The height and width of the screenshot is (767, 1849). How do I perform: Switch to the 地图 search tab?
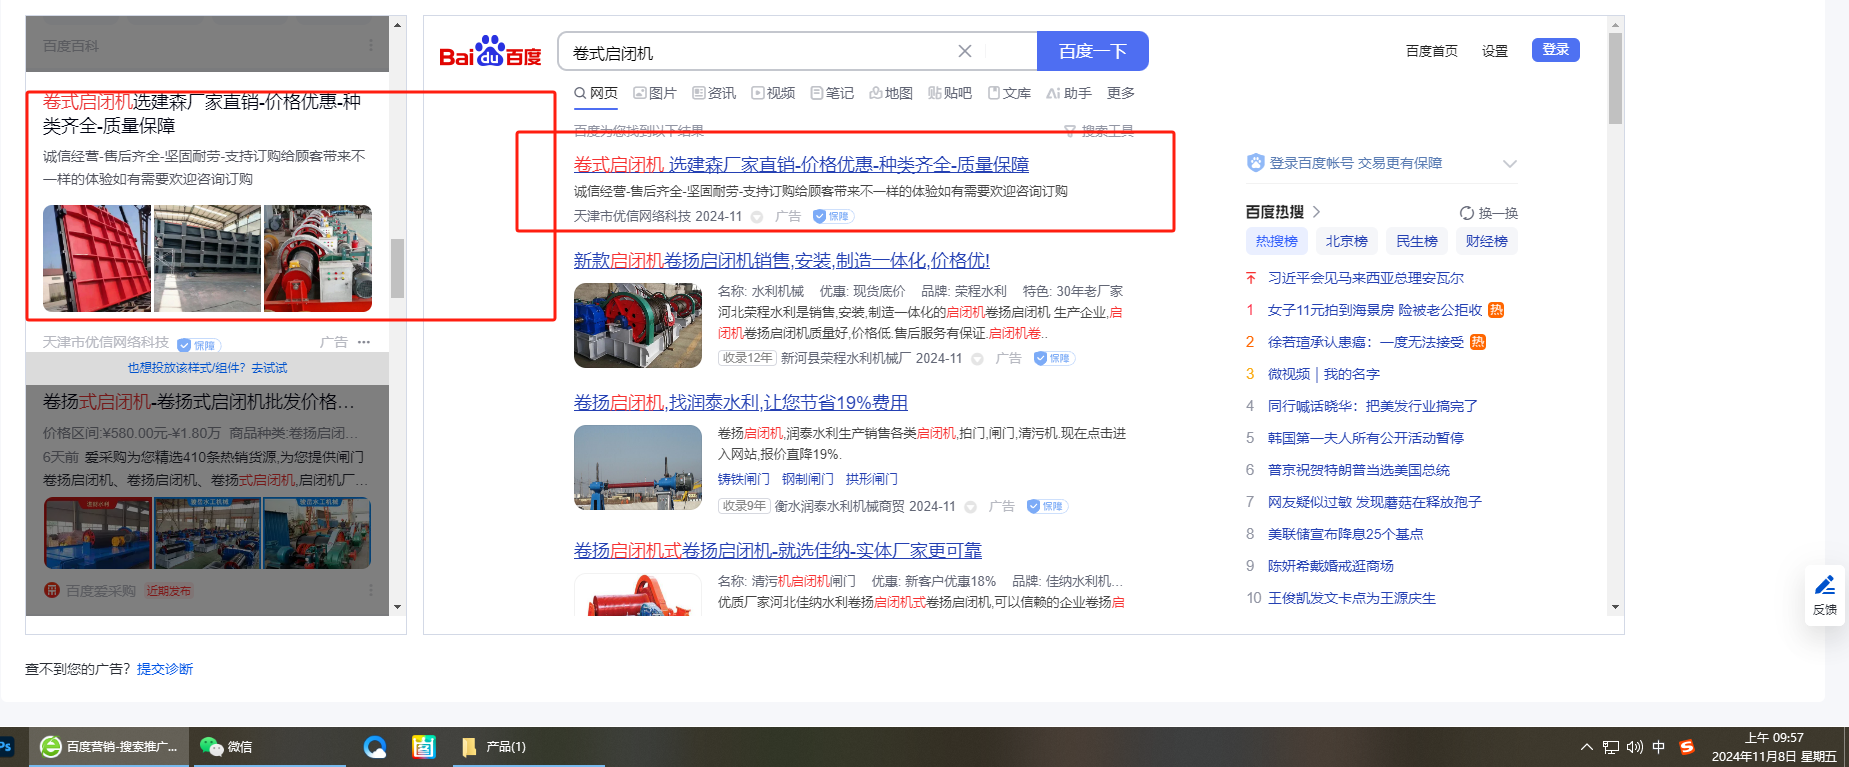tap(891, 93)
